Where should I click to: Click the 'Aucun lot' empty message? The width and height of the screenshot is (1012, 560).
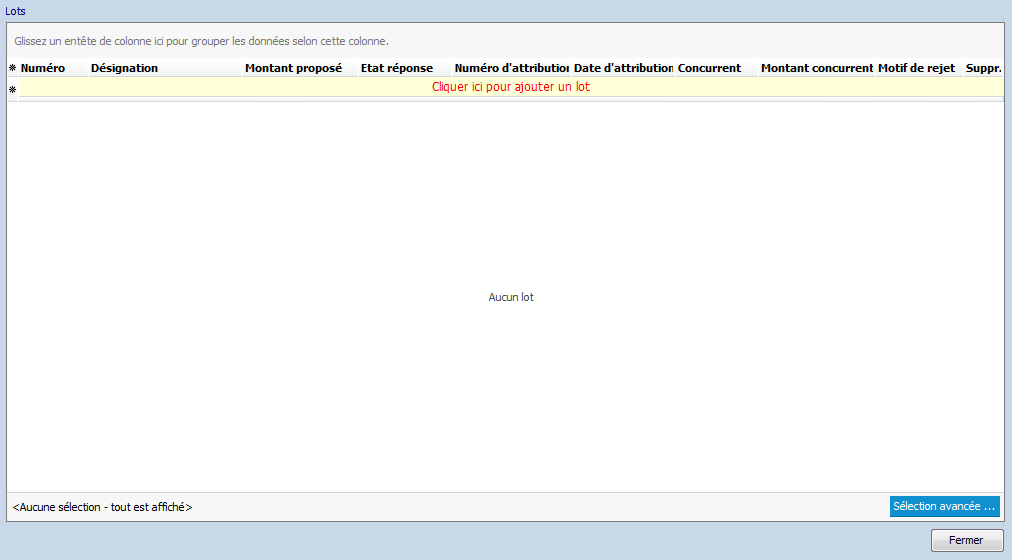(x=511, y=297)
